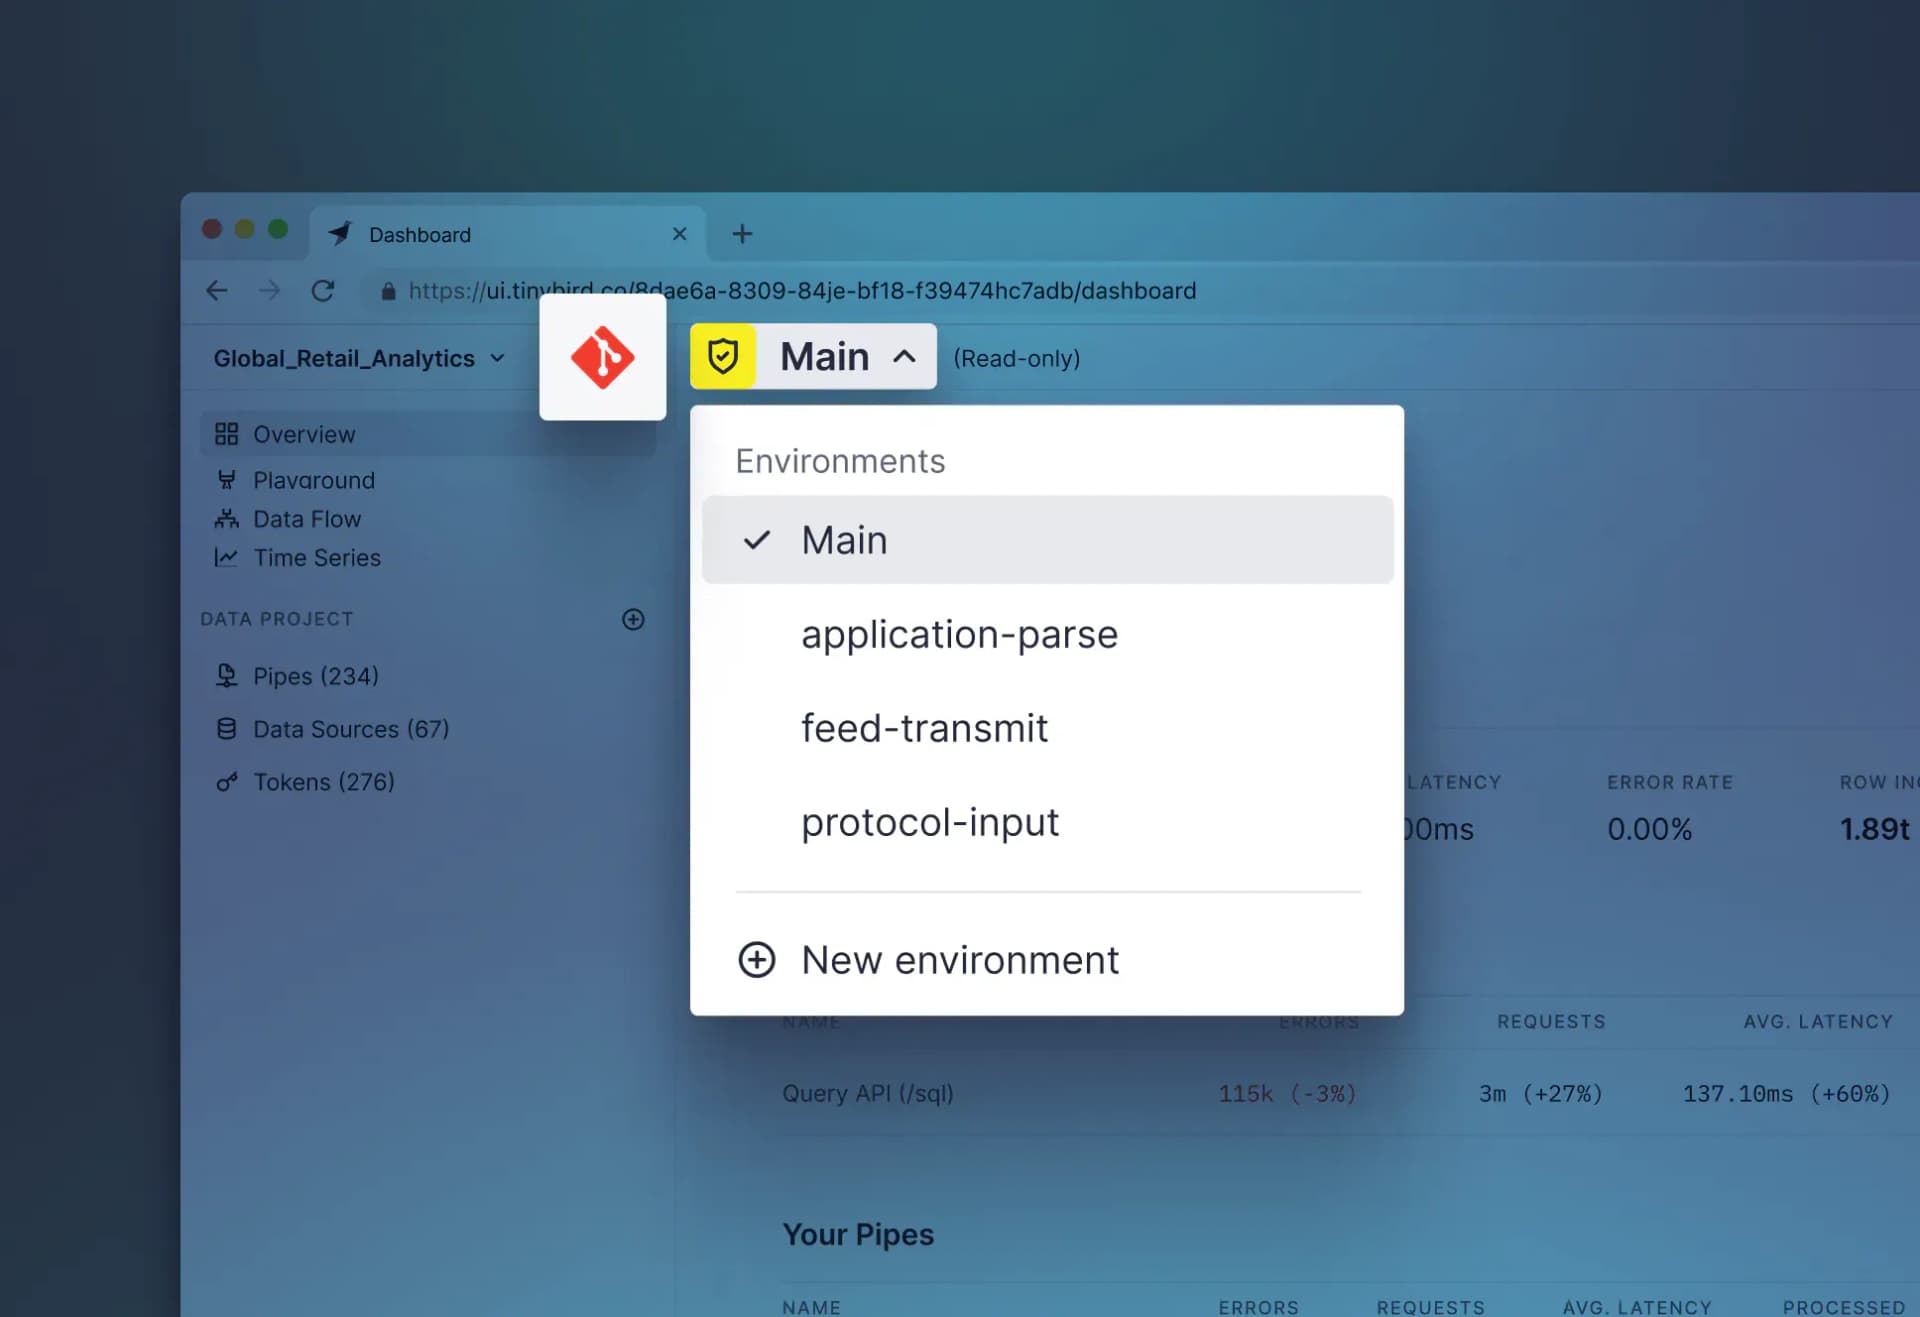Choose the protocol-input environment
This screenshot has width=1920, height=1317.
click(929, 822)
